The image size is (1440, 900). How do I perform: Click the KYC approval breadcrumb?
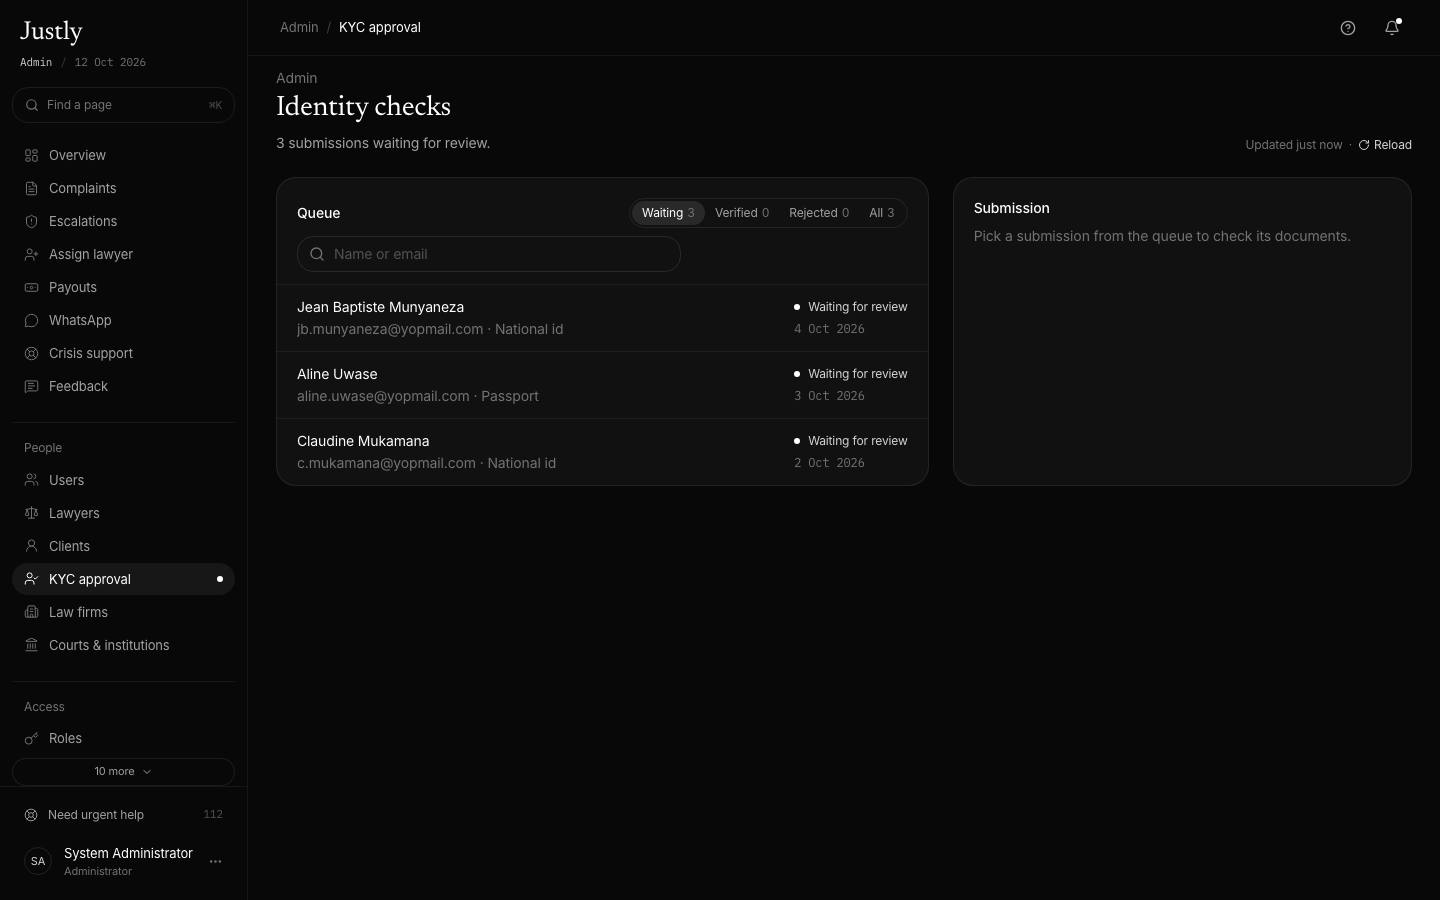click(x=380, y=27)
